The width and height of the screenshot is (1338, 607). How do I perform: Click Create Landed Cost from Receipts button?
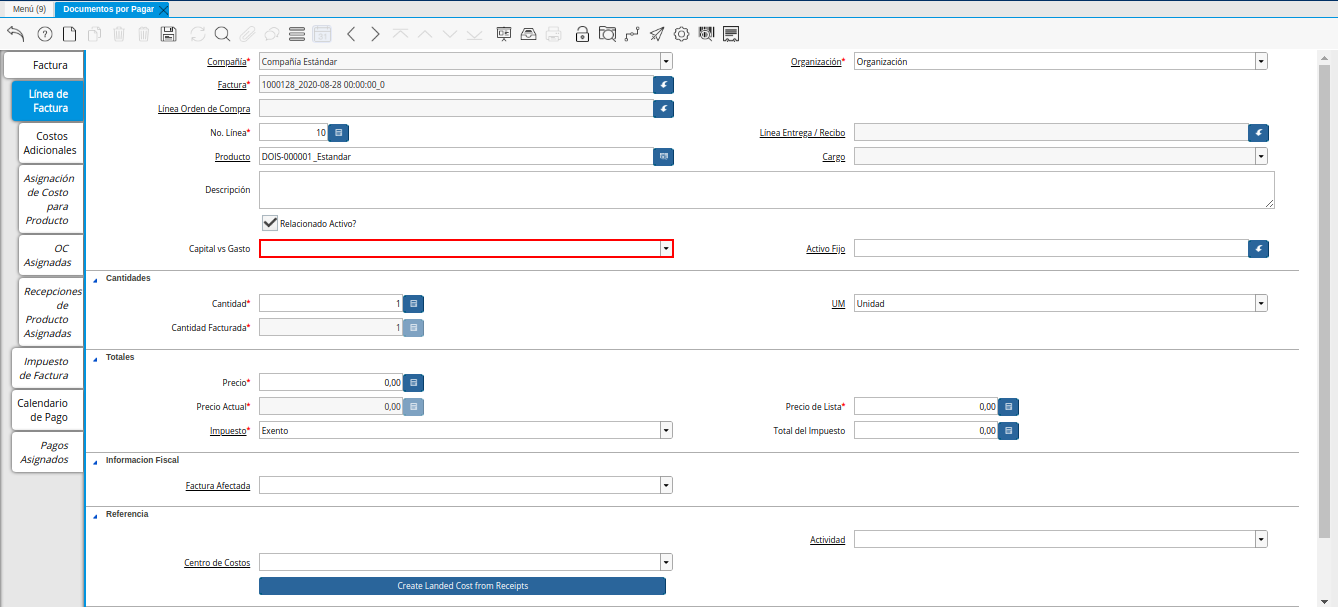point(462,586)
